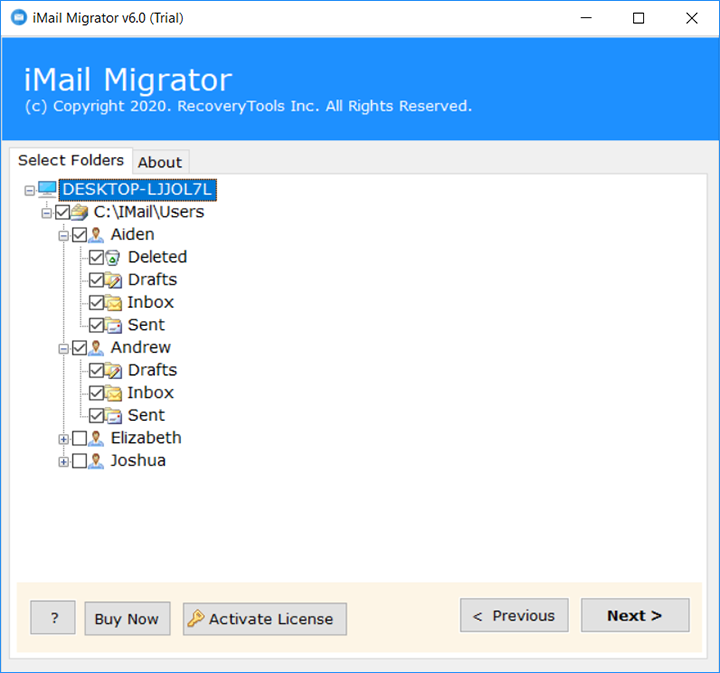Click the Next button
This screenshot has width=720, height=673.
[634, 616]
